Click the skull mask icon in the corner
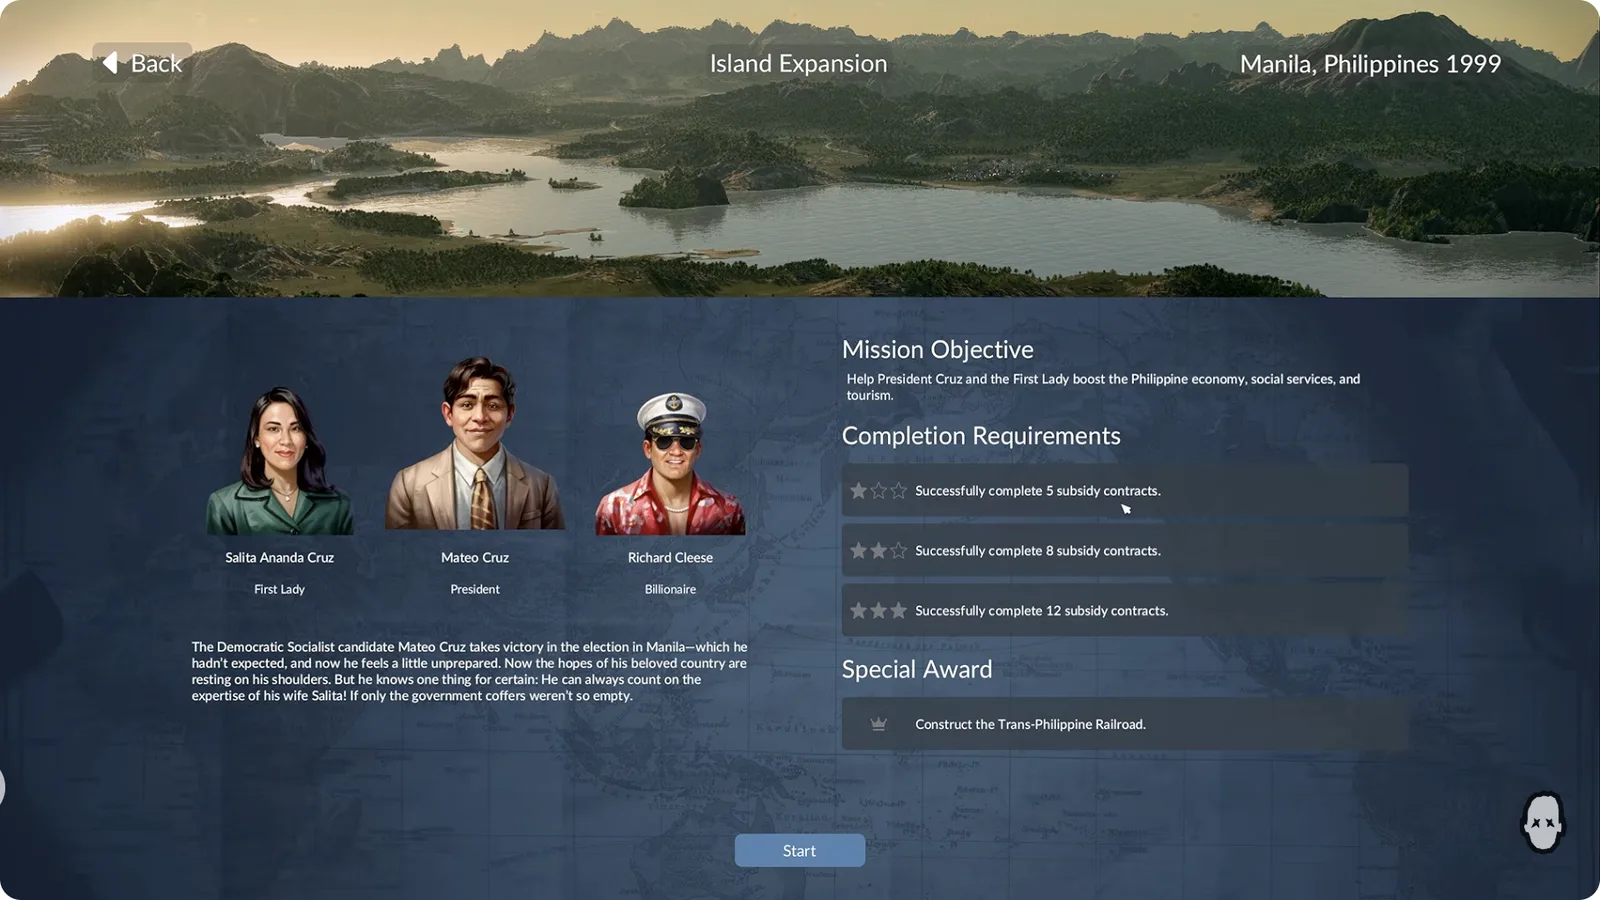 coord(1542,822)
